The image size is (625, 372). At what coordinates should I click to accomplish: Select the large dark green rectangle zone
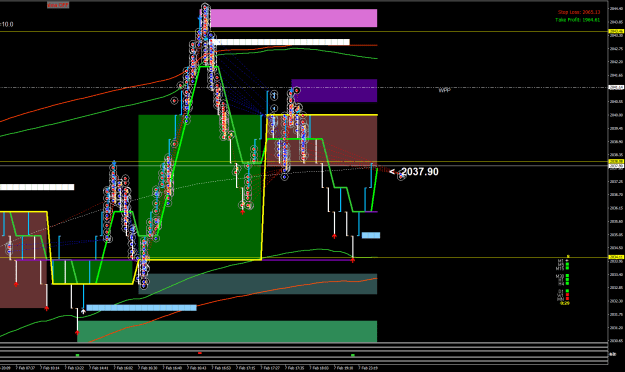[x=200, y=187]
